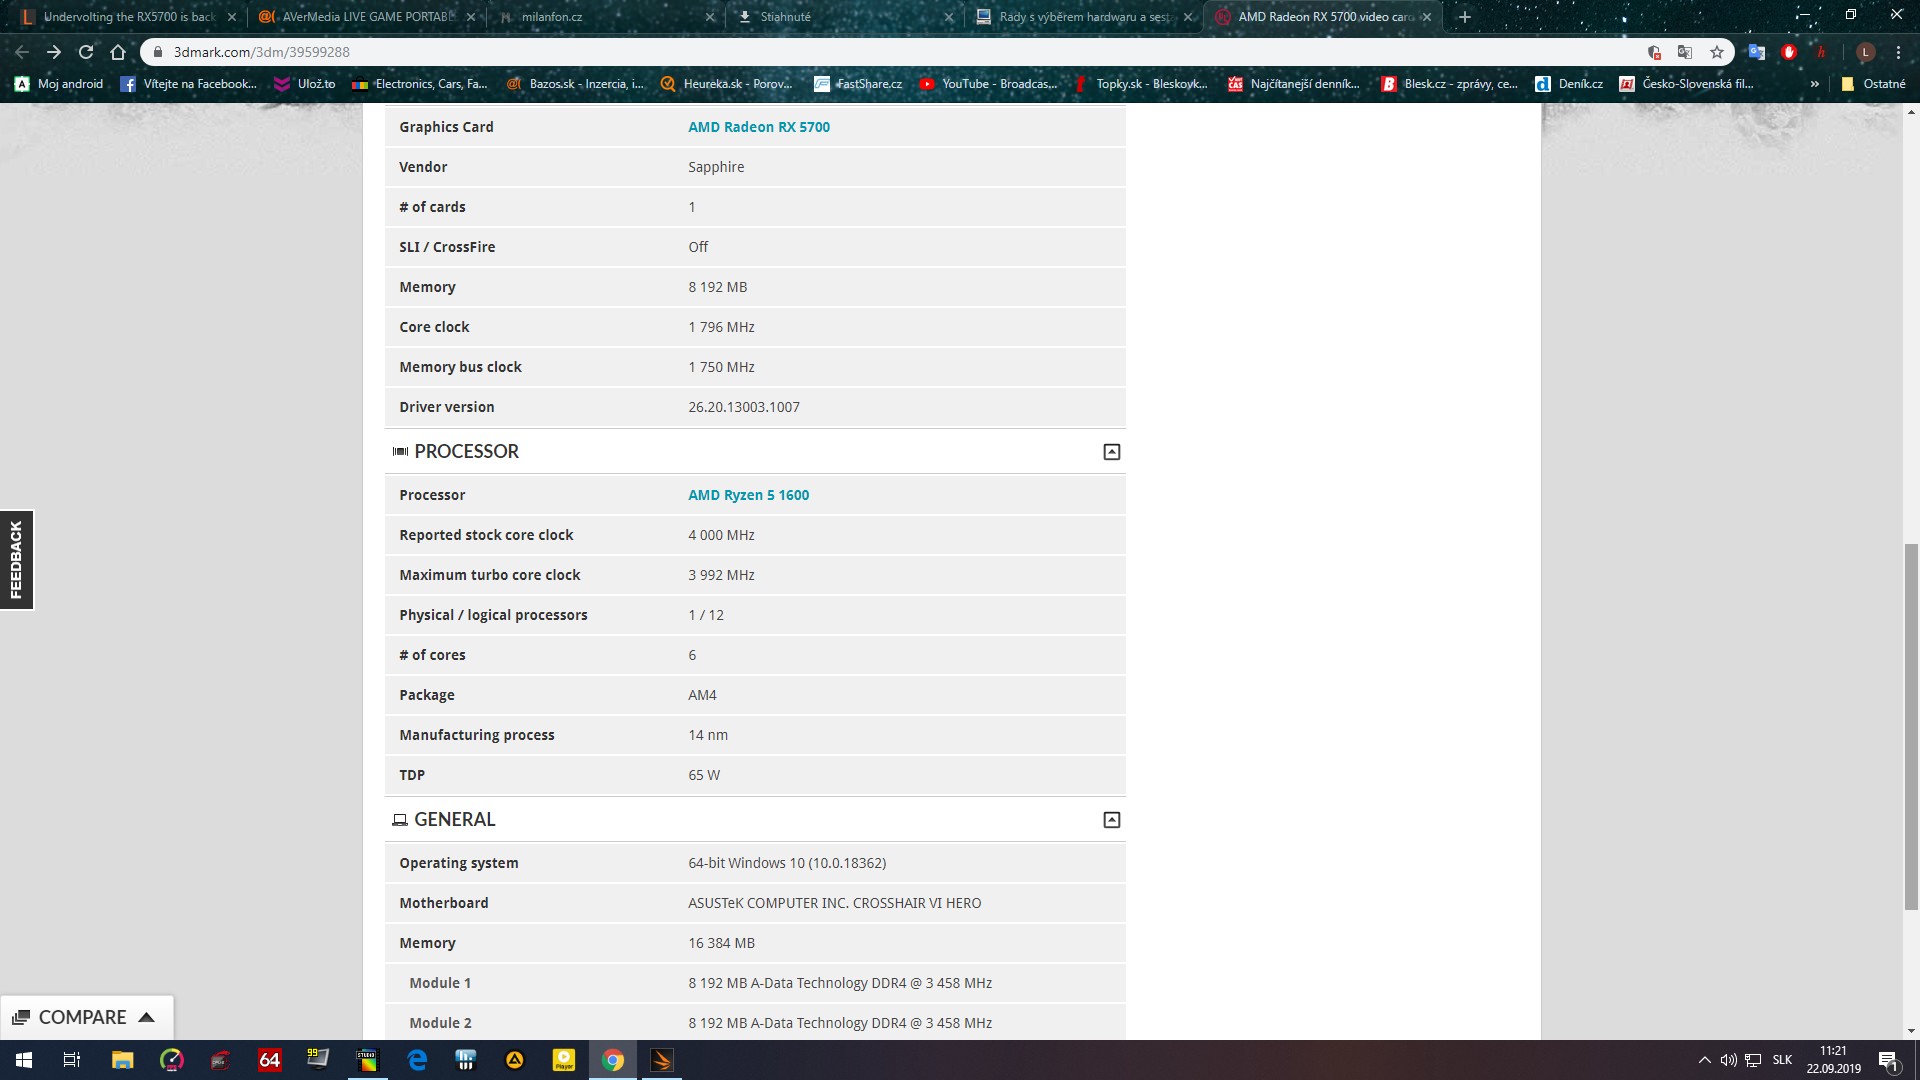Screen dimensions: 1920x1080
Task: Open clock and calendar 11:21
Action: pos(1833,1060)
